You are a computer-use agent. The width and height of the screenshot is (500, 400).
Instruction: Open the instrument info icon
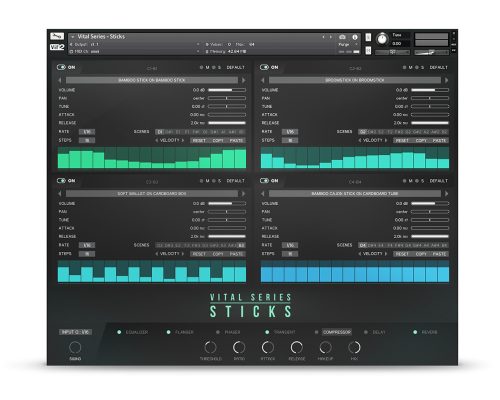(355, 37)
